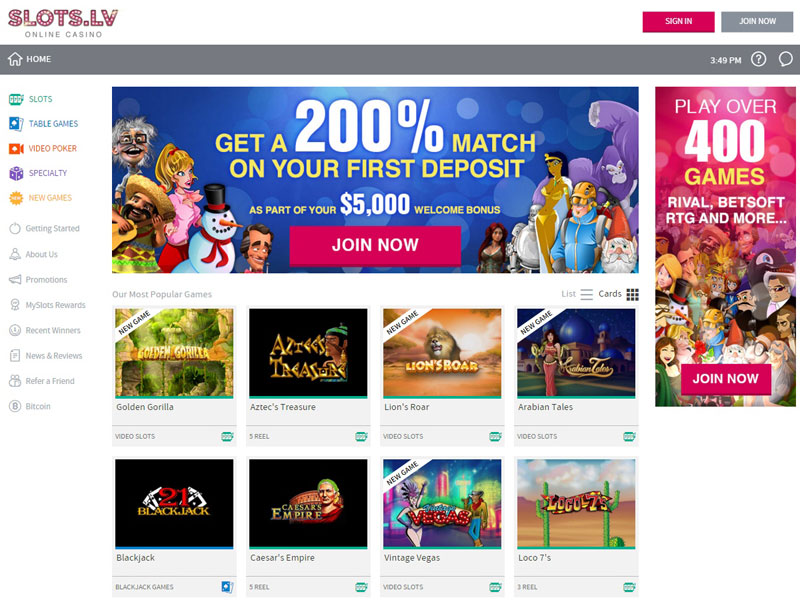Screen dimensions: 800x600
Task: Open Recent Winners link
Action: 53,331
